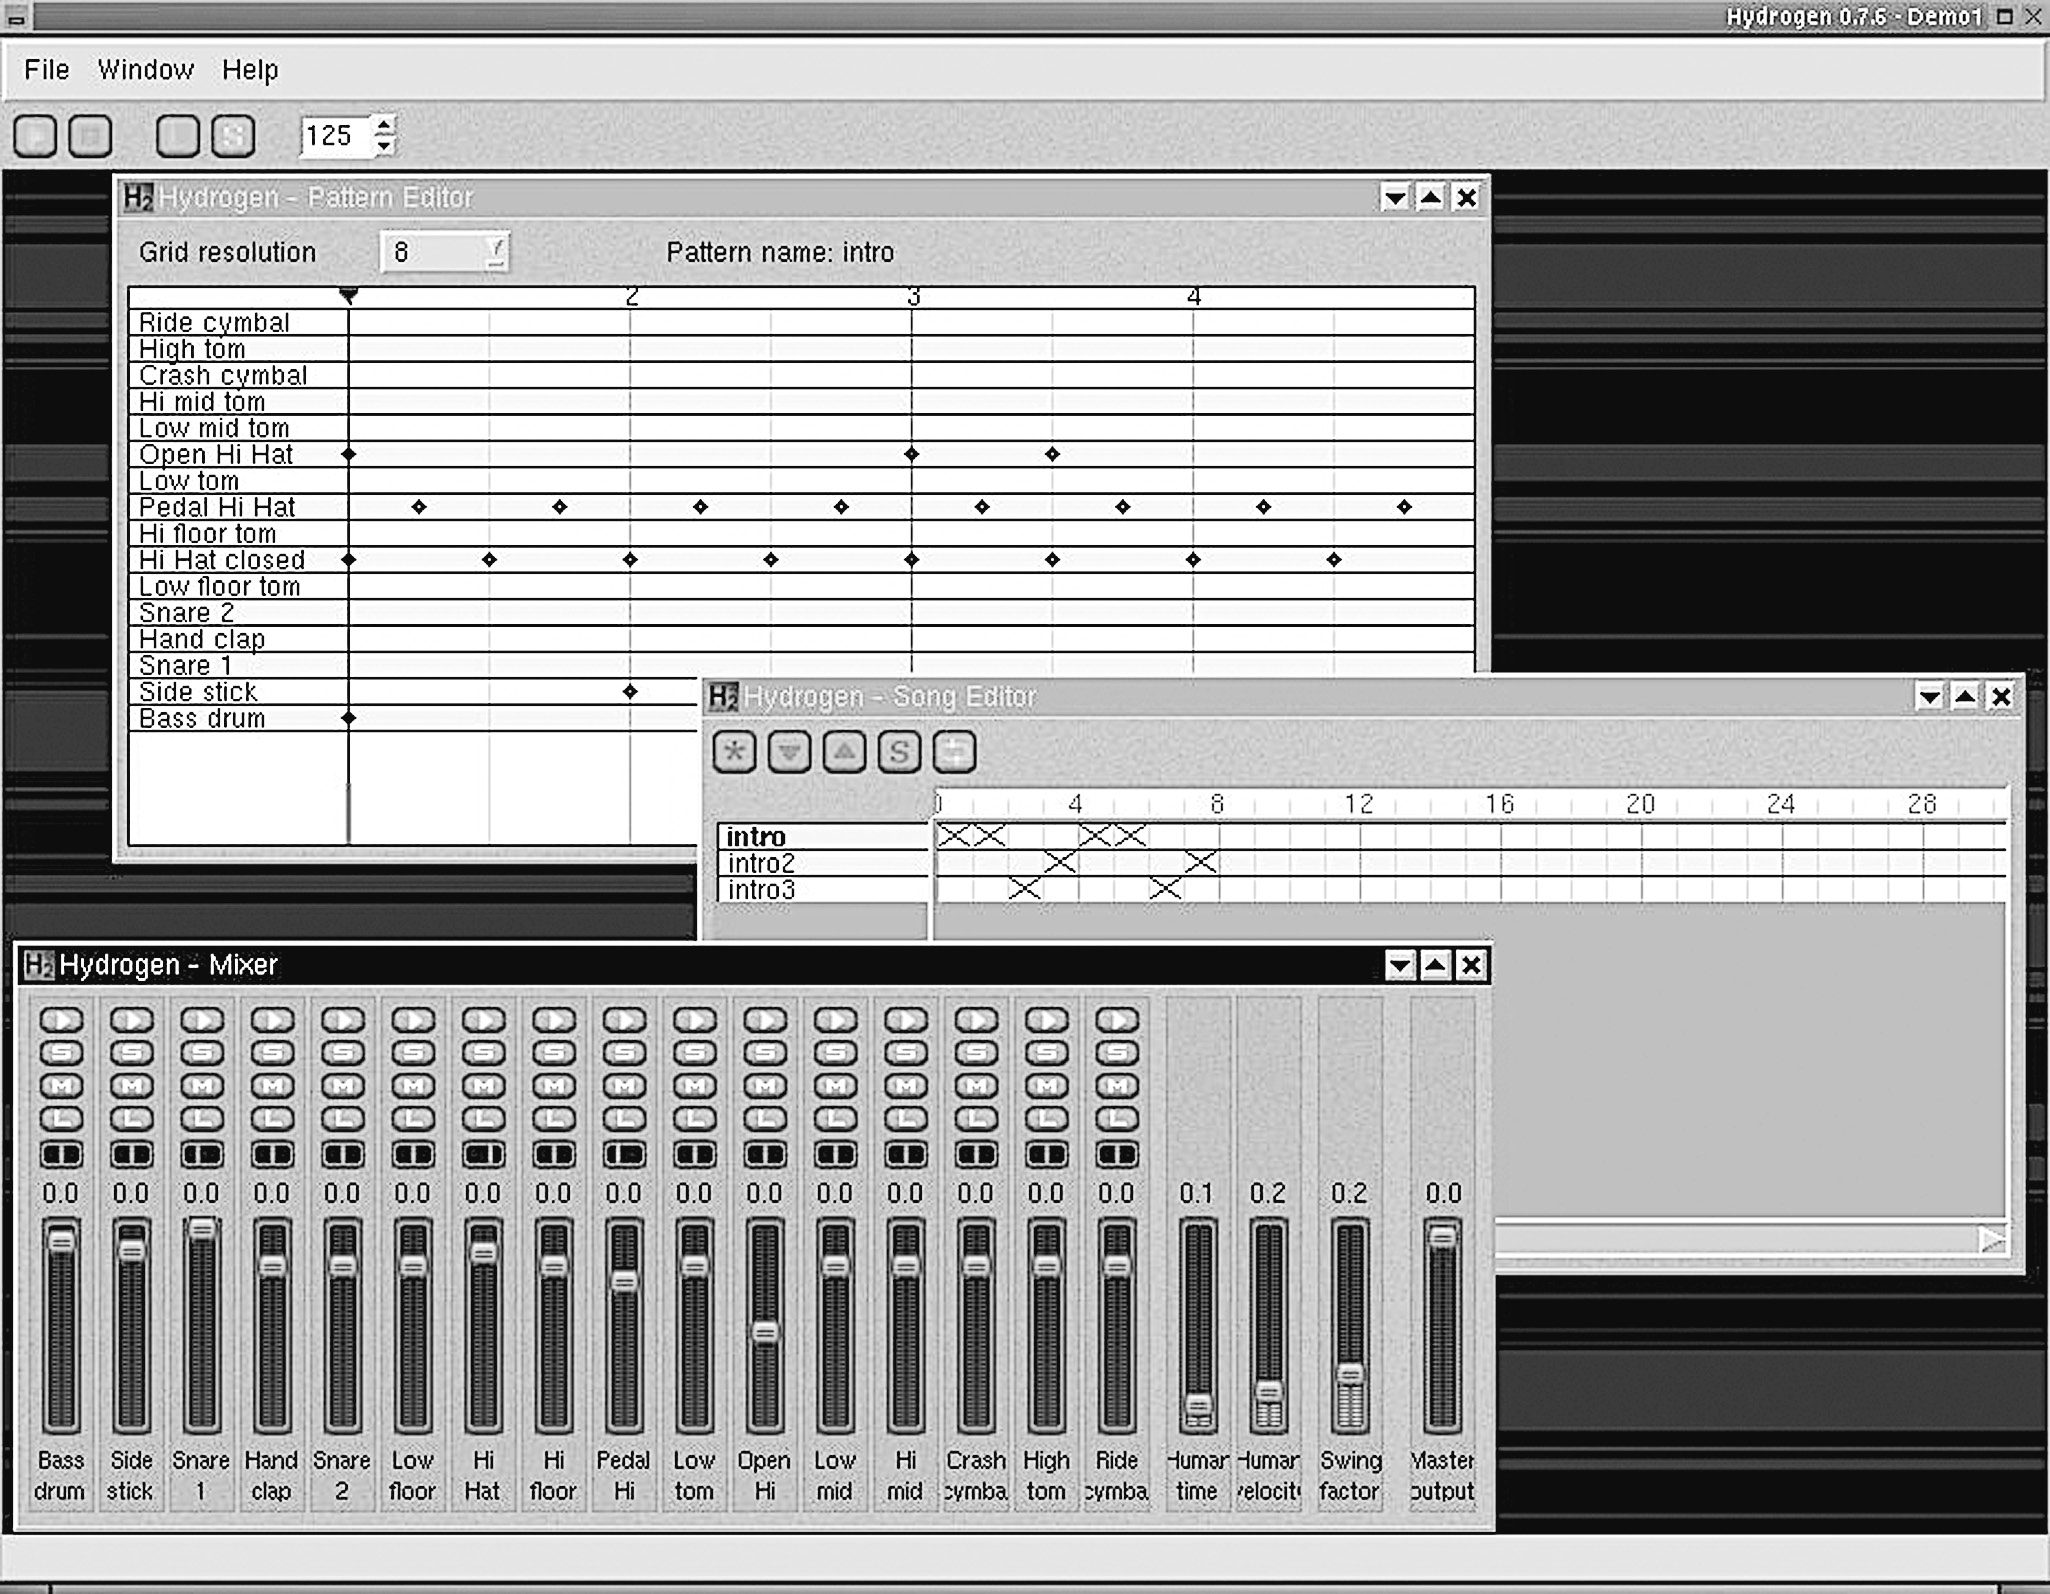Open the Window menu
This screenshot has width=2050, height=1594.
(146, 70)
